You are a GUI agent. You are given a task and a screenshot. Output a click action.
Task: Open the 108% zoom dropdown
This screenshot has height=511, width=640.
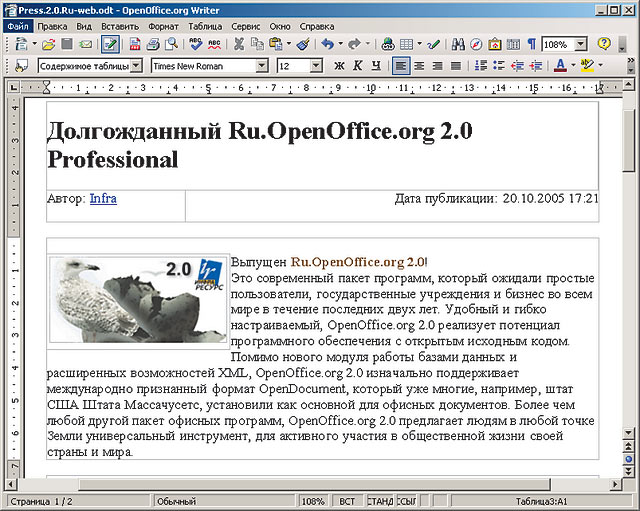pyautogui.click(x=580, y=44)
